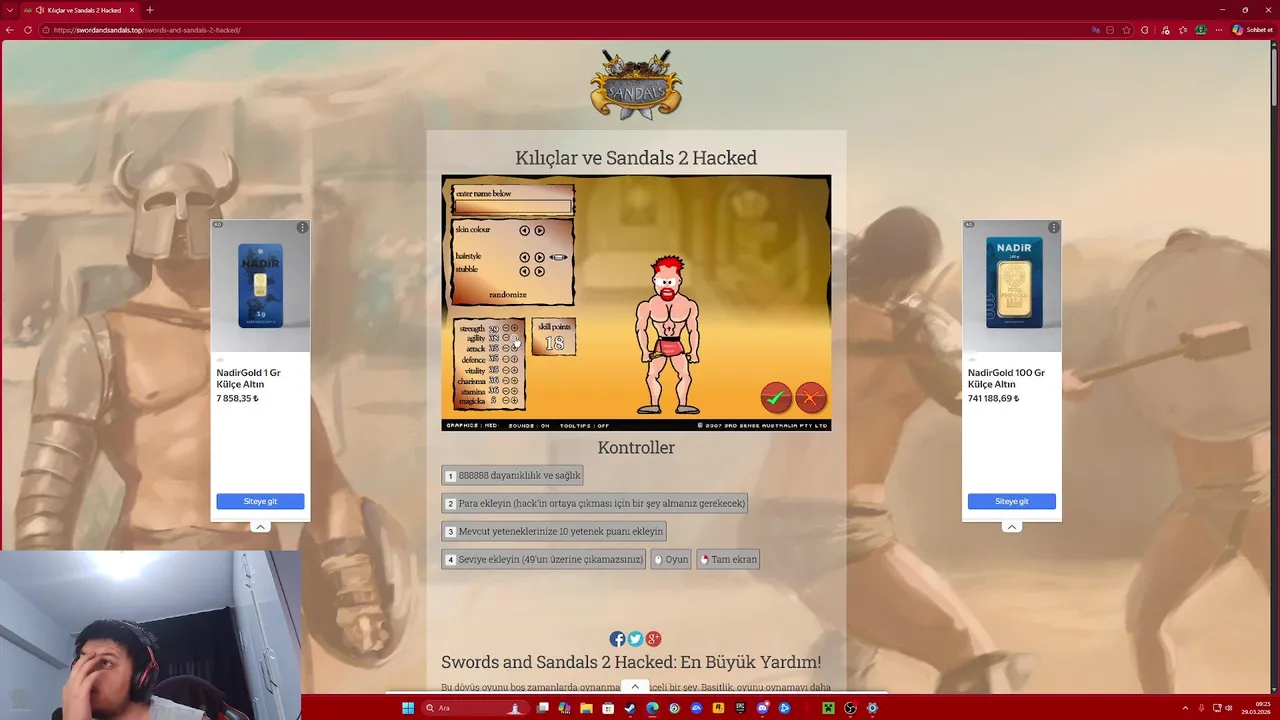Image resolution: width=1280 pixels, height=720 pixels.
Task: Click the hair colour slider beside hairstyle
Action: coord(558,257)
